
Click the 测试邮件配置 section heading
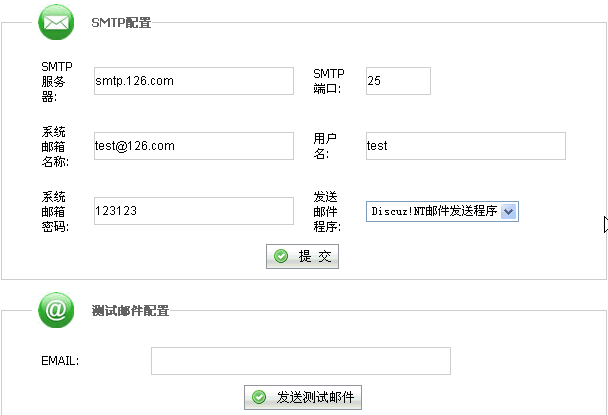(131, 311)
